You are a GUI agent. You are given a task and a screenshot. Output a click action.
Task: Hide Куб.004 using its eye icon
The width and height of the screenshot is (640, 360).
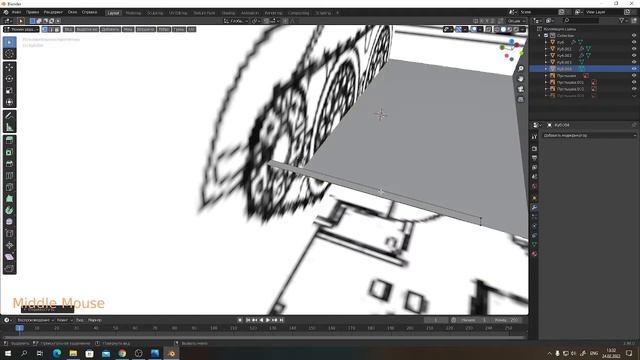coord(634,69)
